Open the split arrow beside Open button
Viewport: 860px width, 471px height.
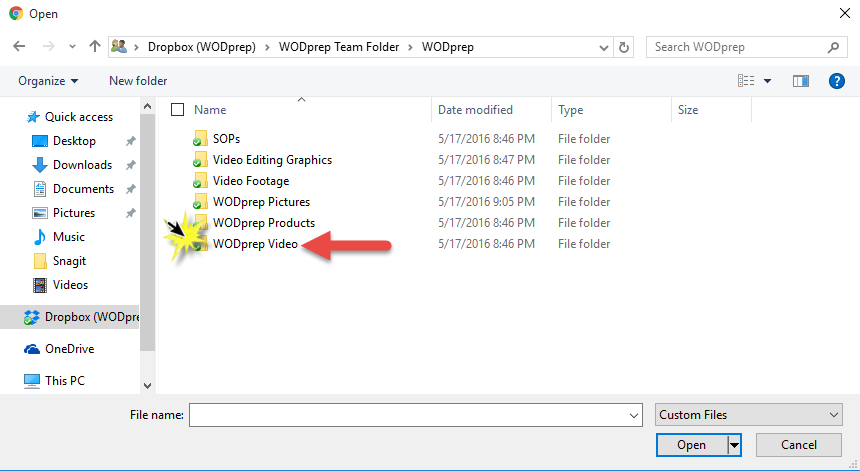[x=734, y=445]
